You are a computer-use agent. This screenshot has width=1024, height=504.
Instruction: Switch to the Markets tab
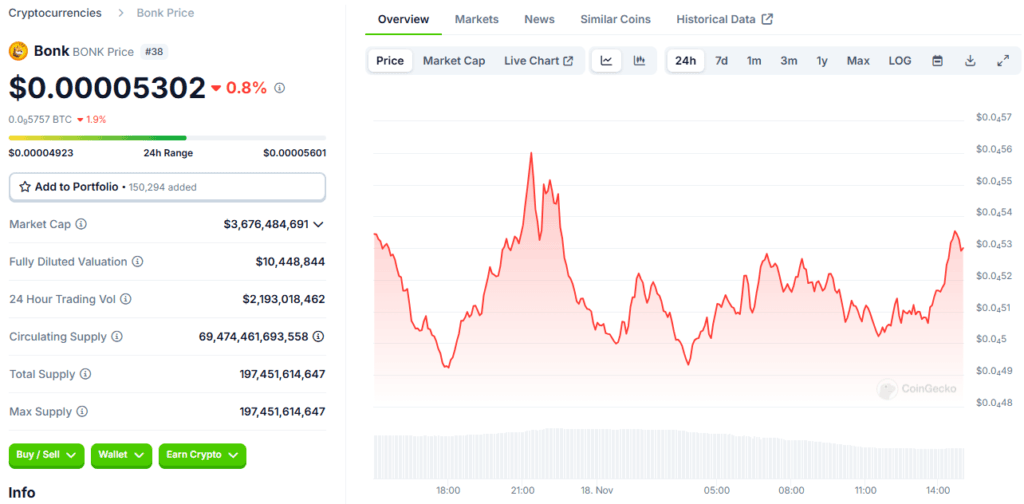coord(477,19)
